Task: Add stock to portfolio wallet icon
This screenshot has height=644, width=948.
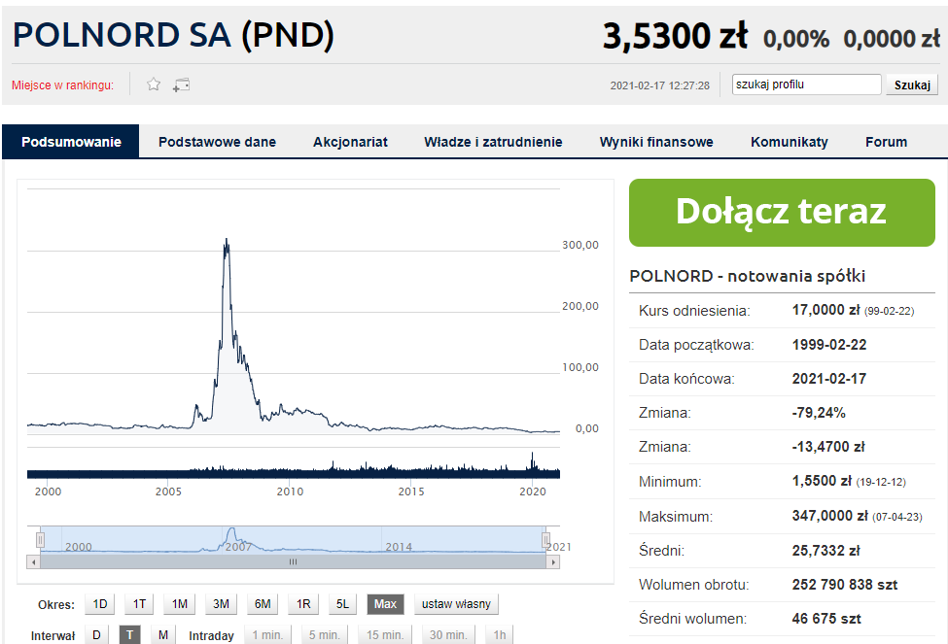Action: tap(181, 85)
